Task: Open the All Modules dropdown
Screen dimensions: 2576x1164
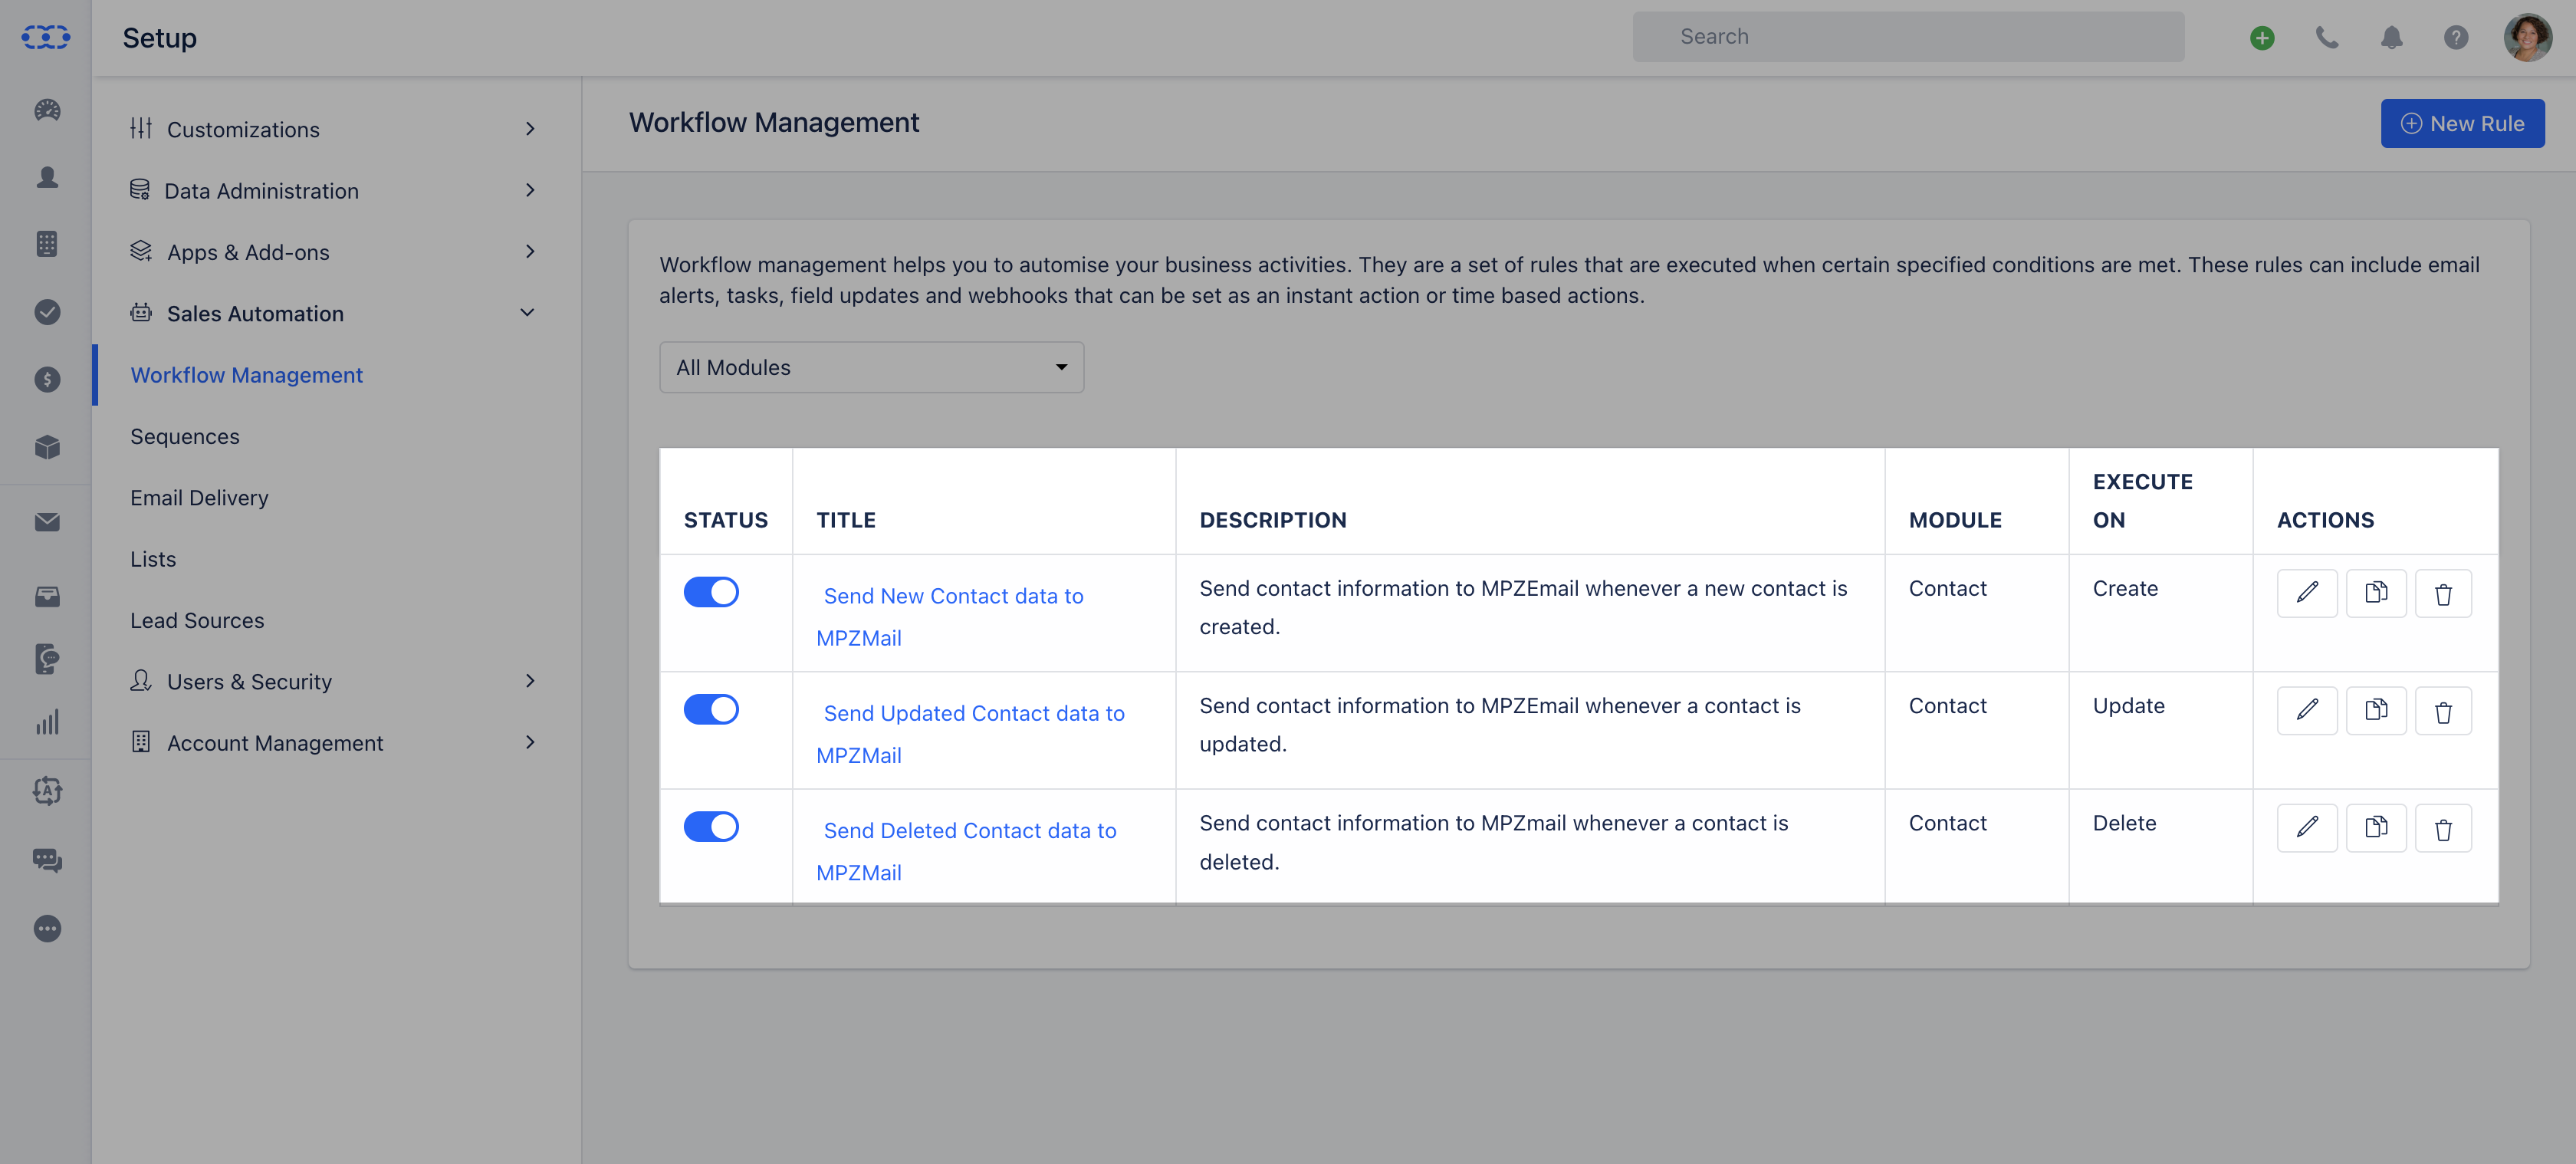Action: 871,367
